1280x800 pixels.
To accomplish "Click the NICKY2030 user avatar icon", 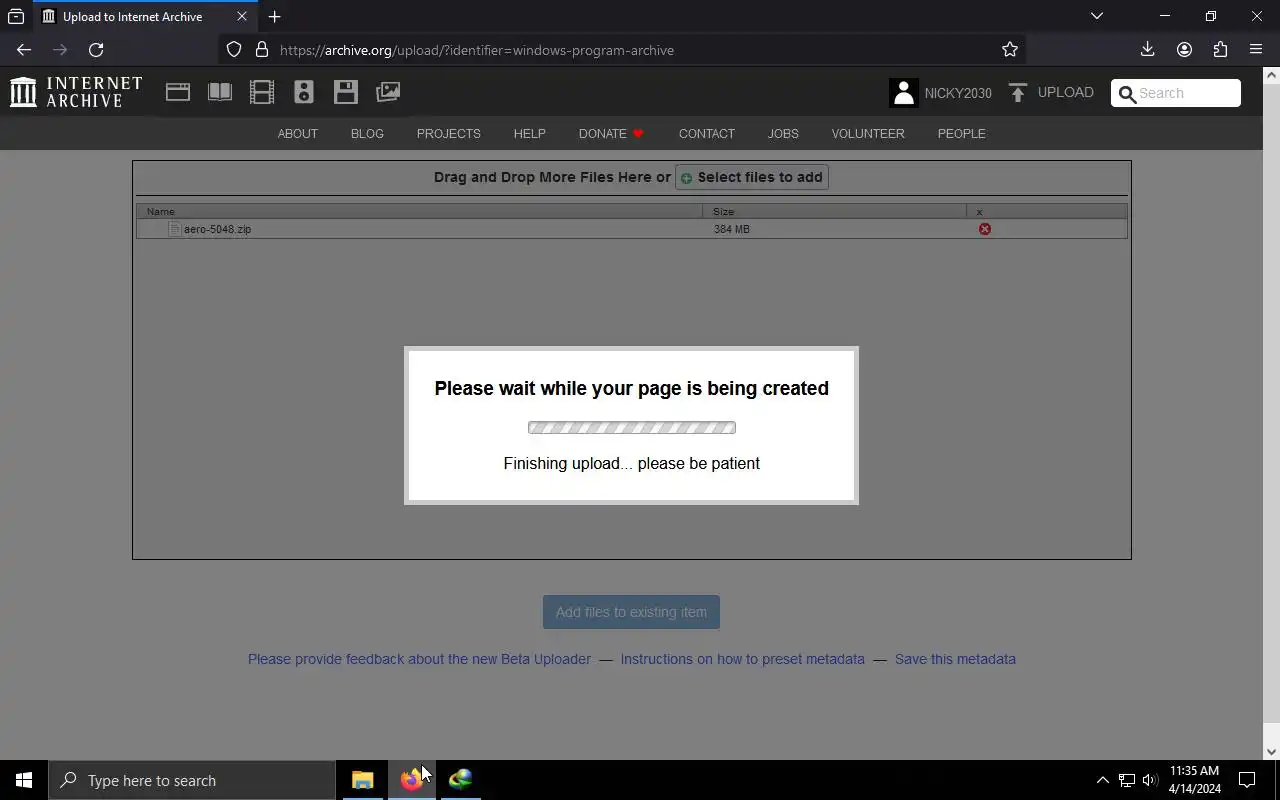I will 903,93.
